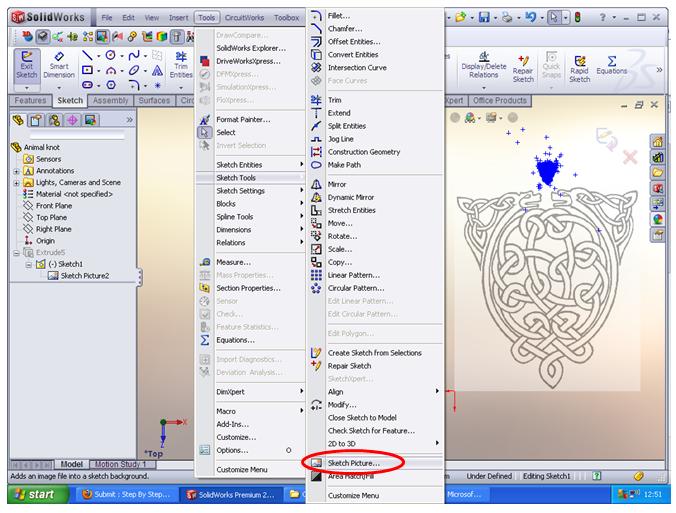Screen dimensions: 676x513
Task: Click the Quick Snaps tool
Action: 551,66
